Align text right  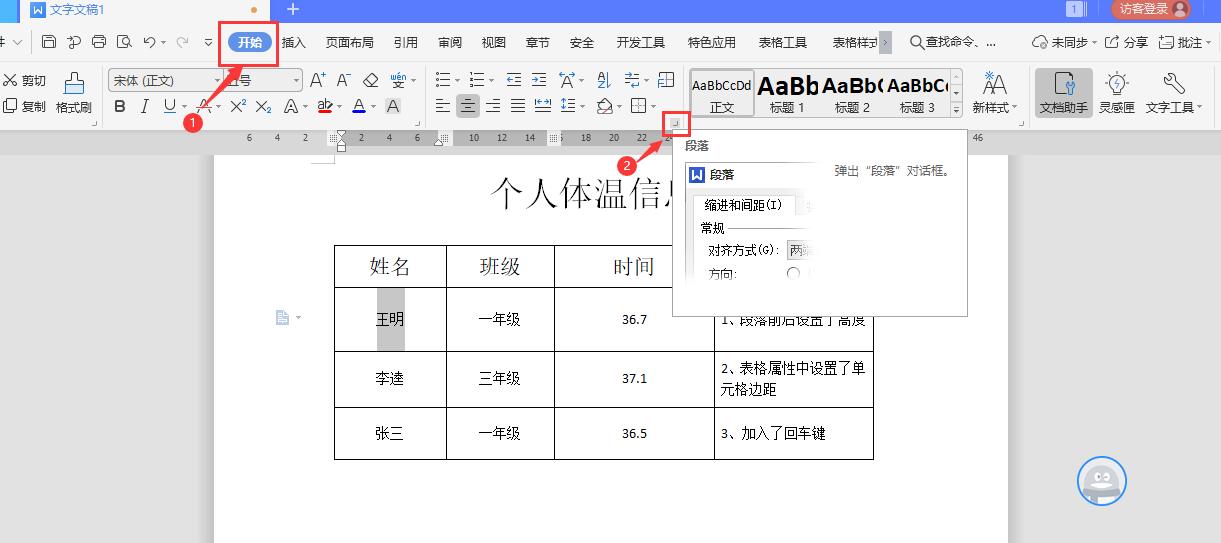tap(493, 106)
